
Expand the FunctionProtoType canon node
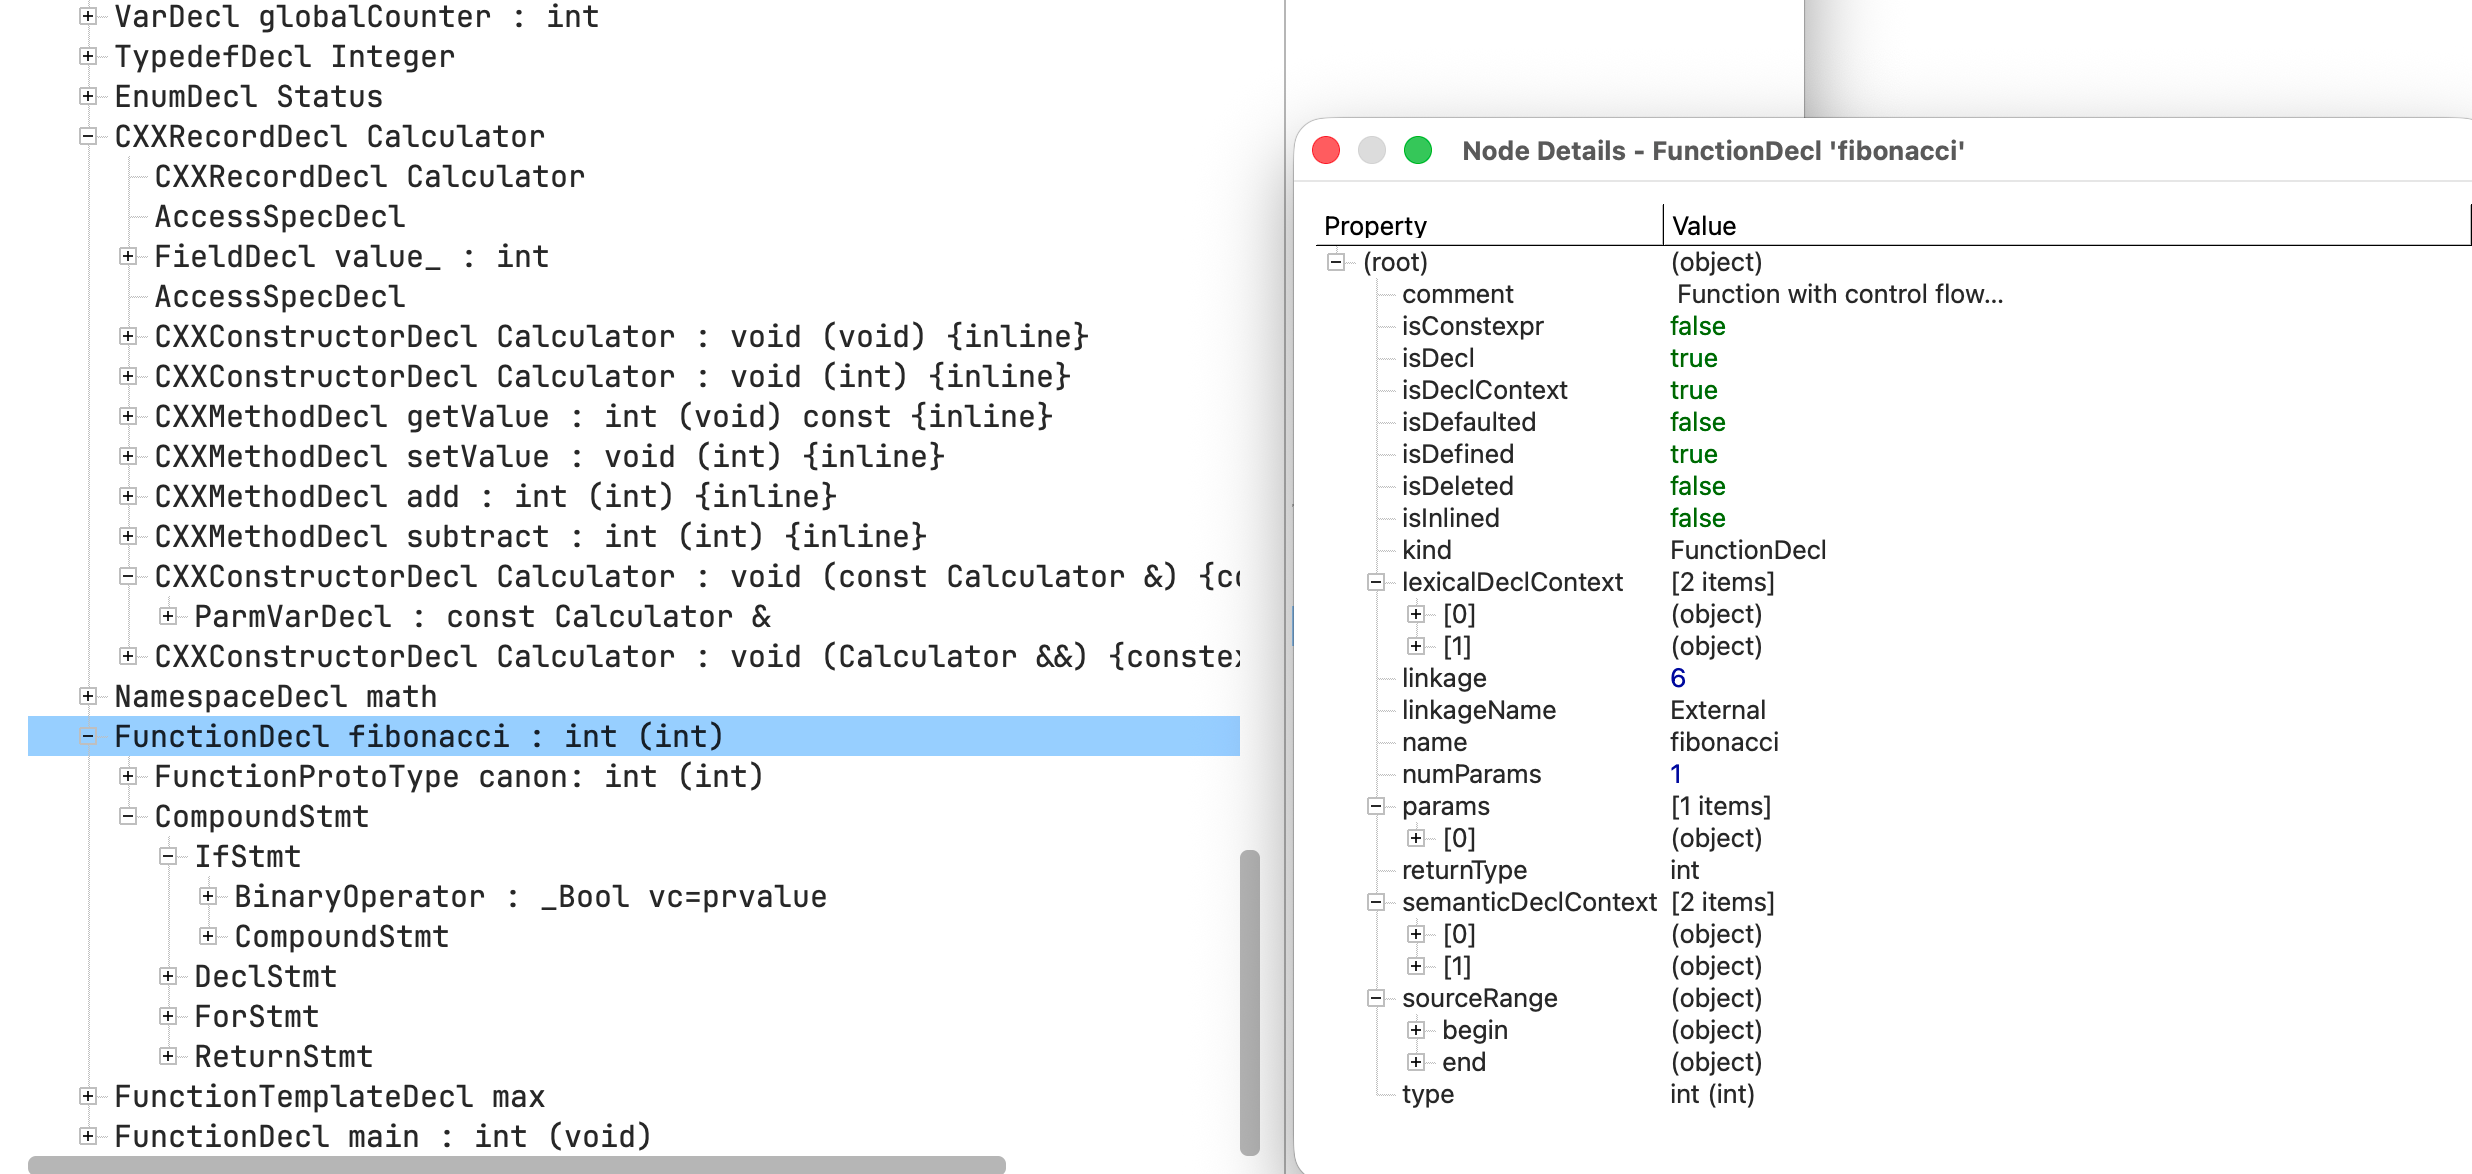pos(127,776)
